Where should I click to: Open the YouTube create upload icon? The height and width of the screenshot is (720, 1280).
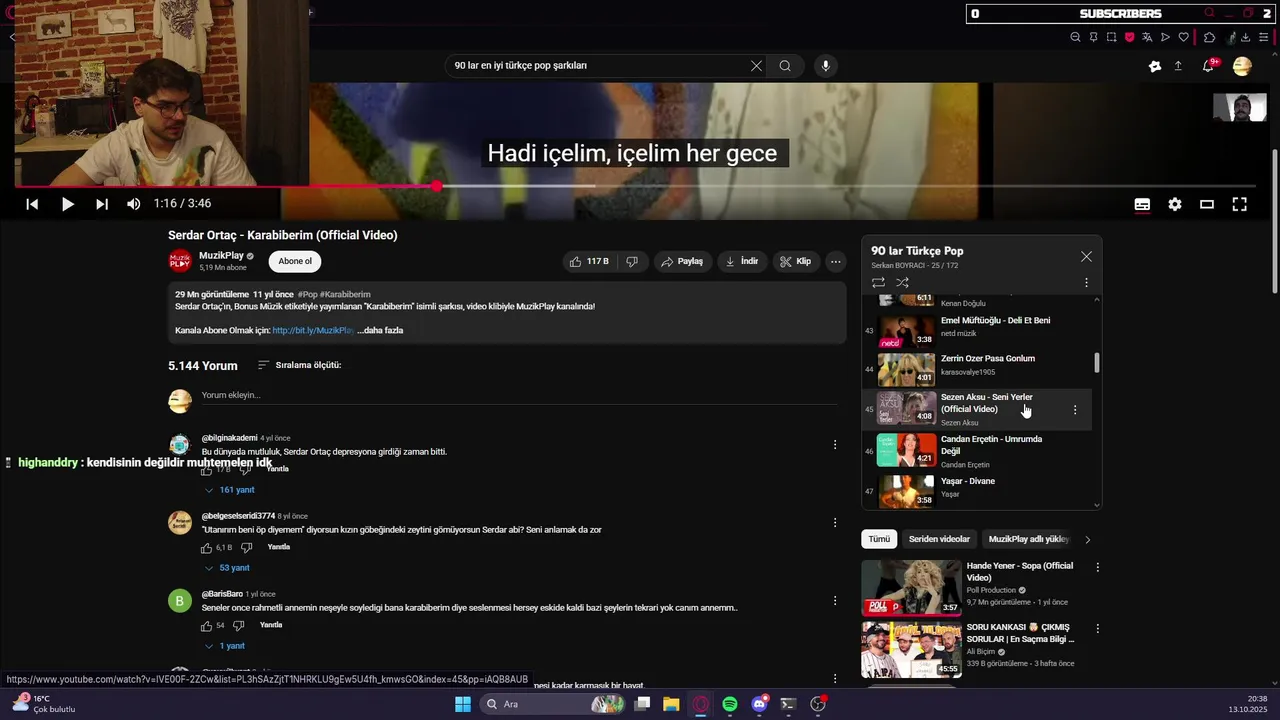1178,66
